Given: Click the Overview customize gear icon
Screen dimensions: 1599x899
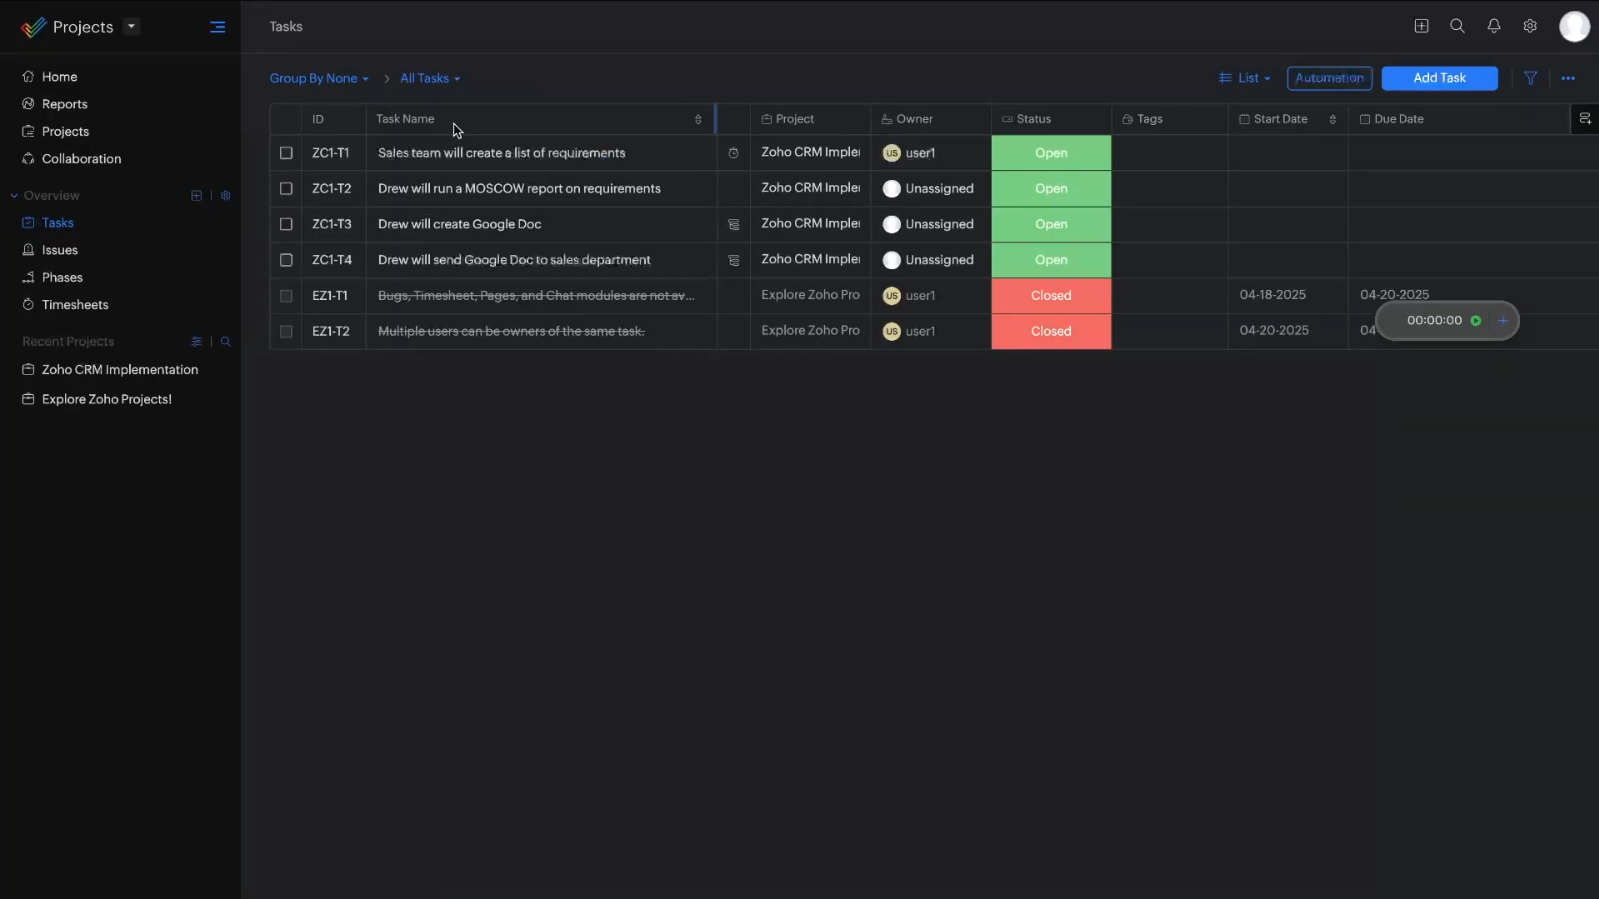Looking at the screenshot, I should pyautogui.click(x=226, y=196).
